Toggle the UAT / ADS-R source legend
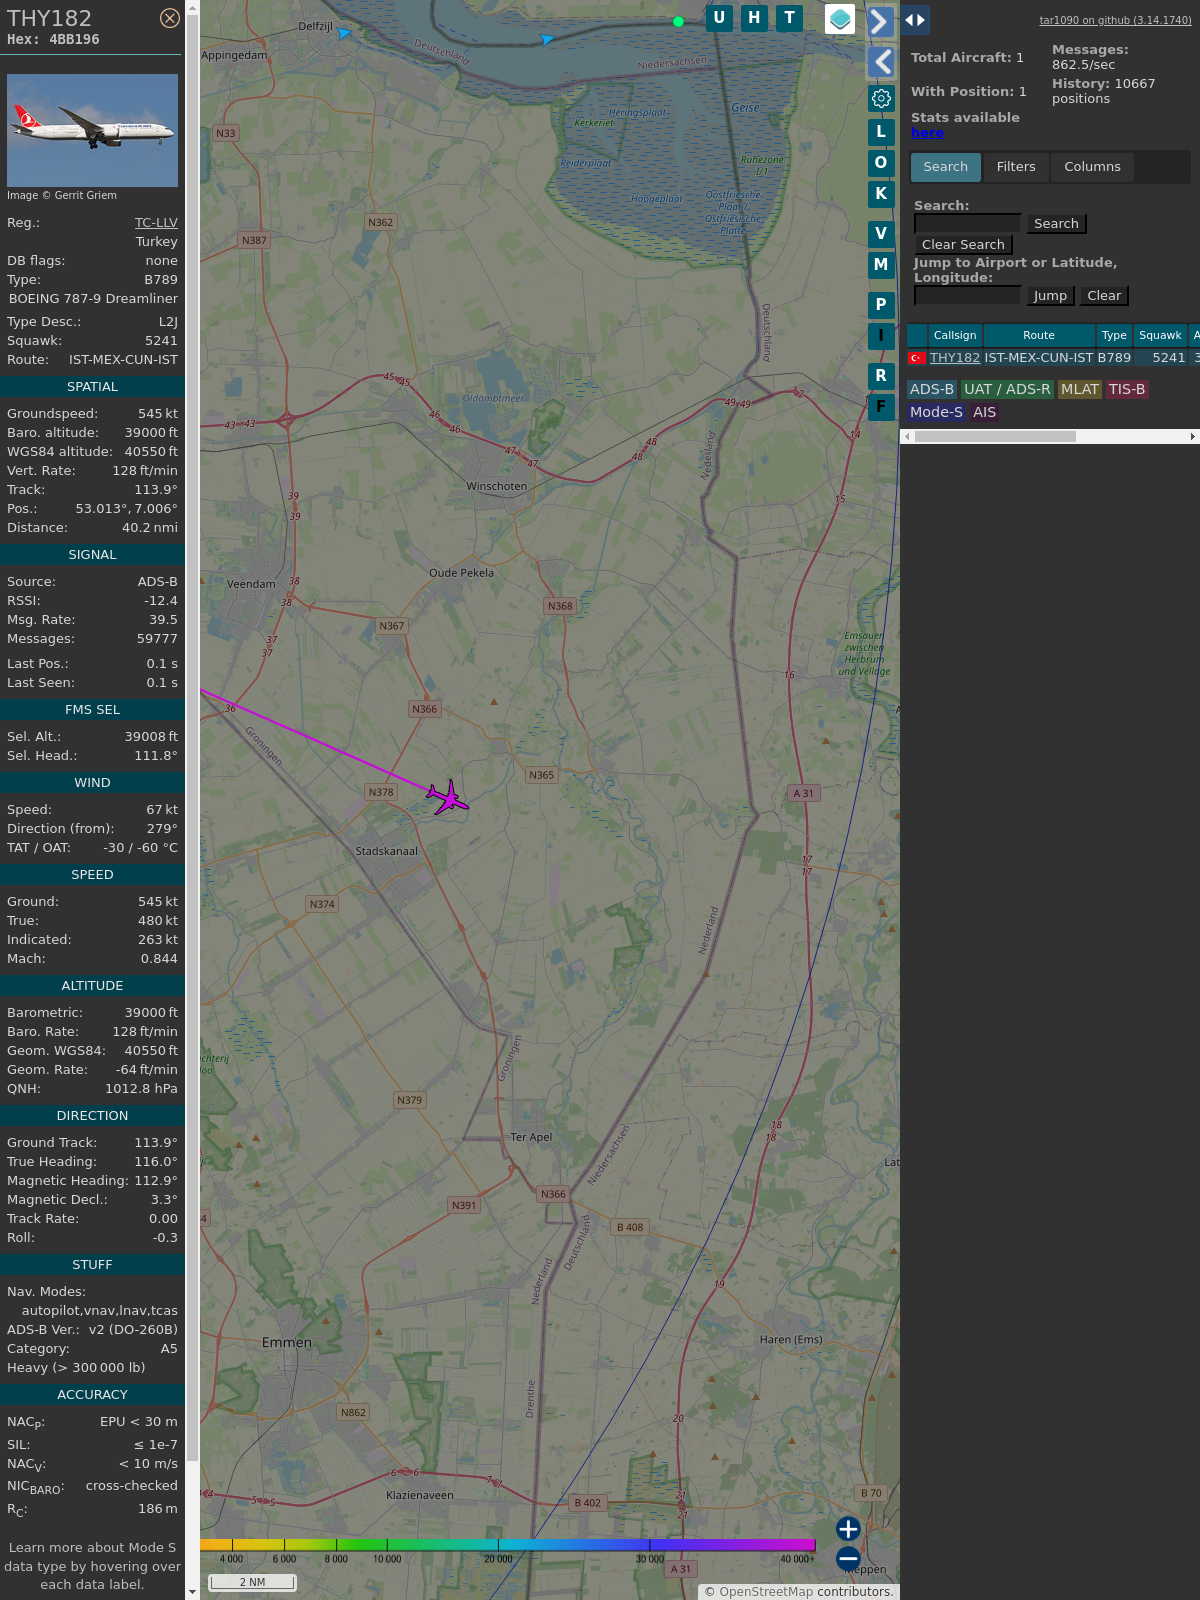 (x=1007, y=390)
